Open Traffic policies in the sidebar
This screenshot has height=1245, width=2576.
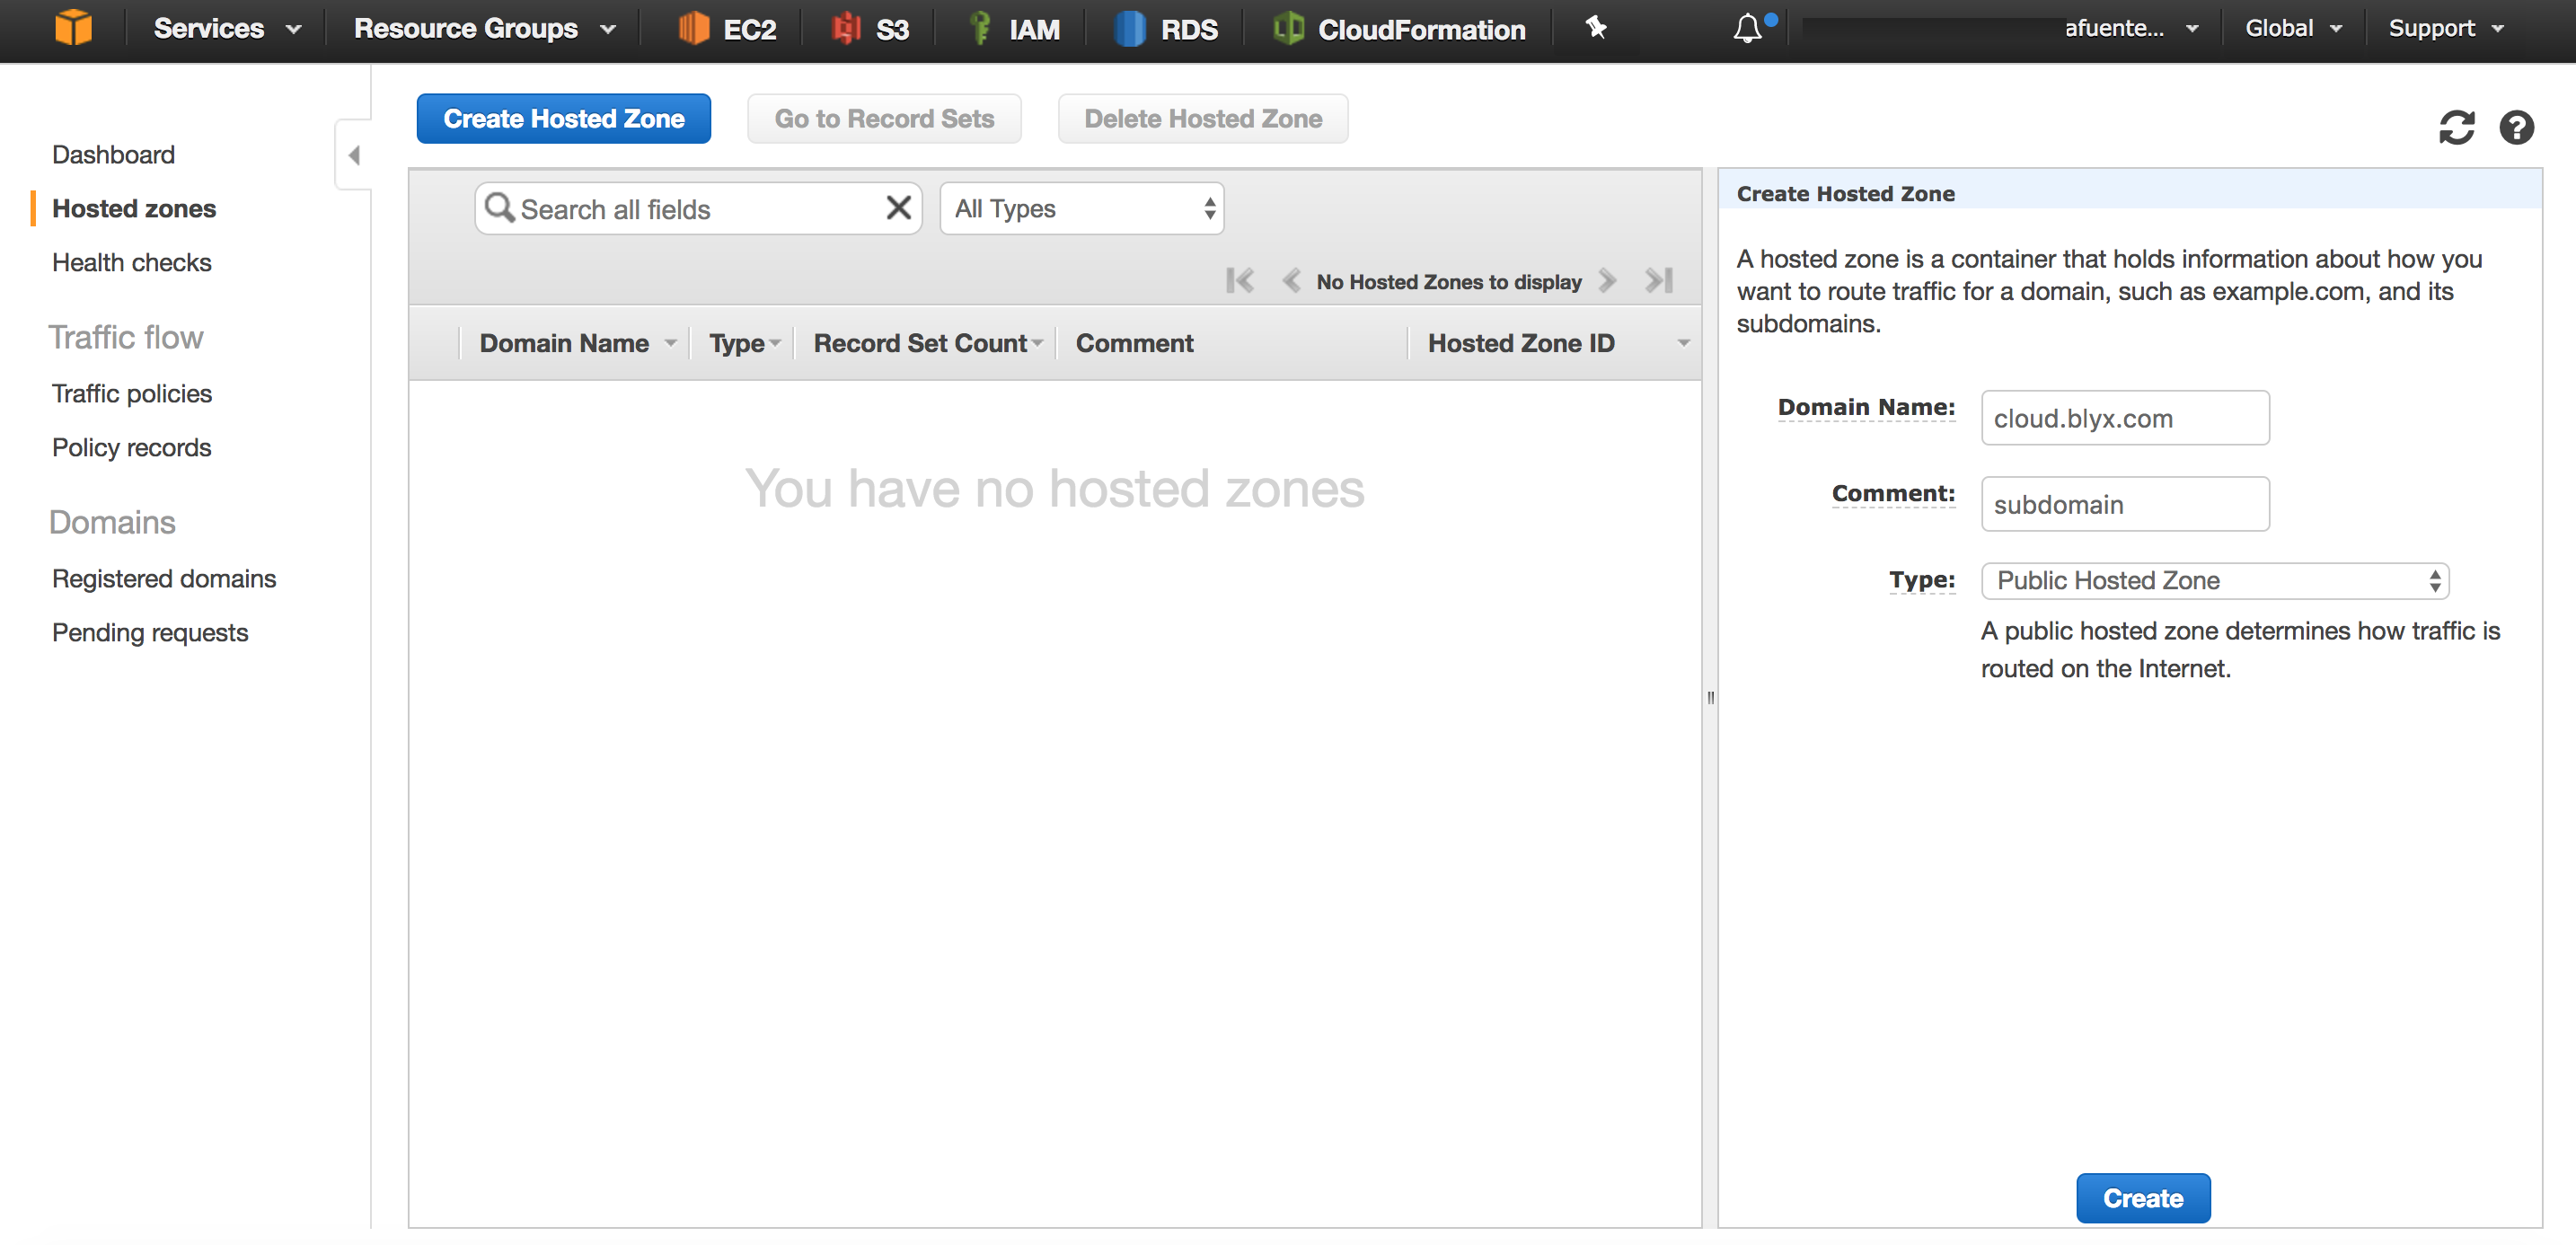coord(131,394)
